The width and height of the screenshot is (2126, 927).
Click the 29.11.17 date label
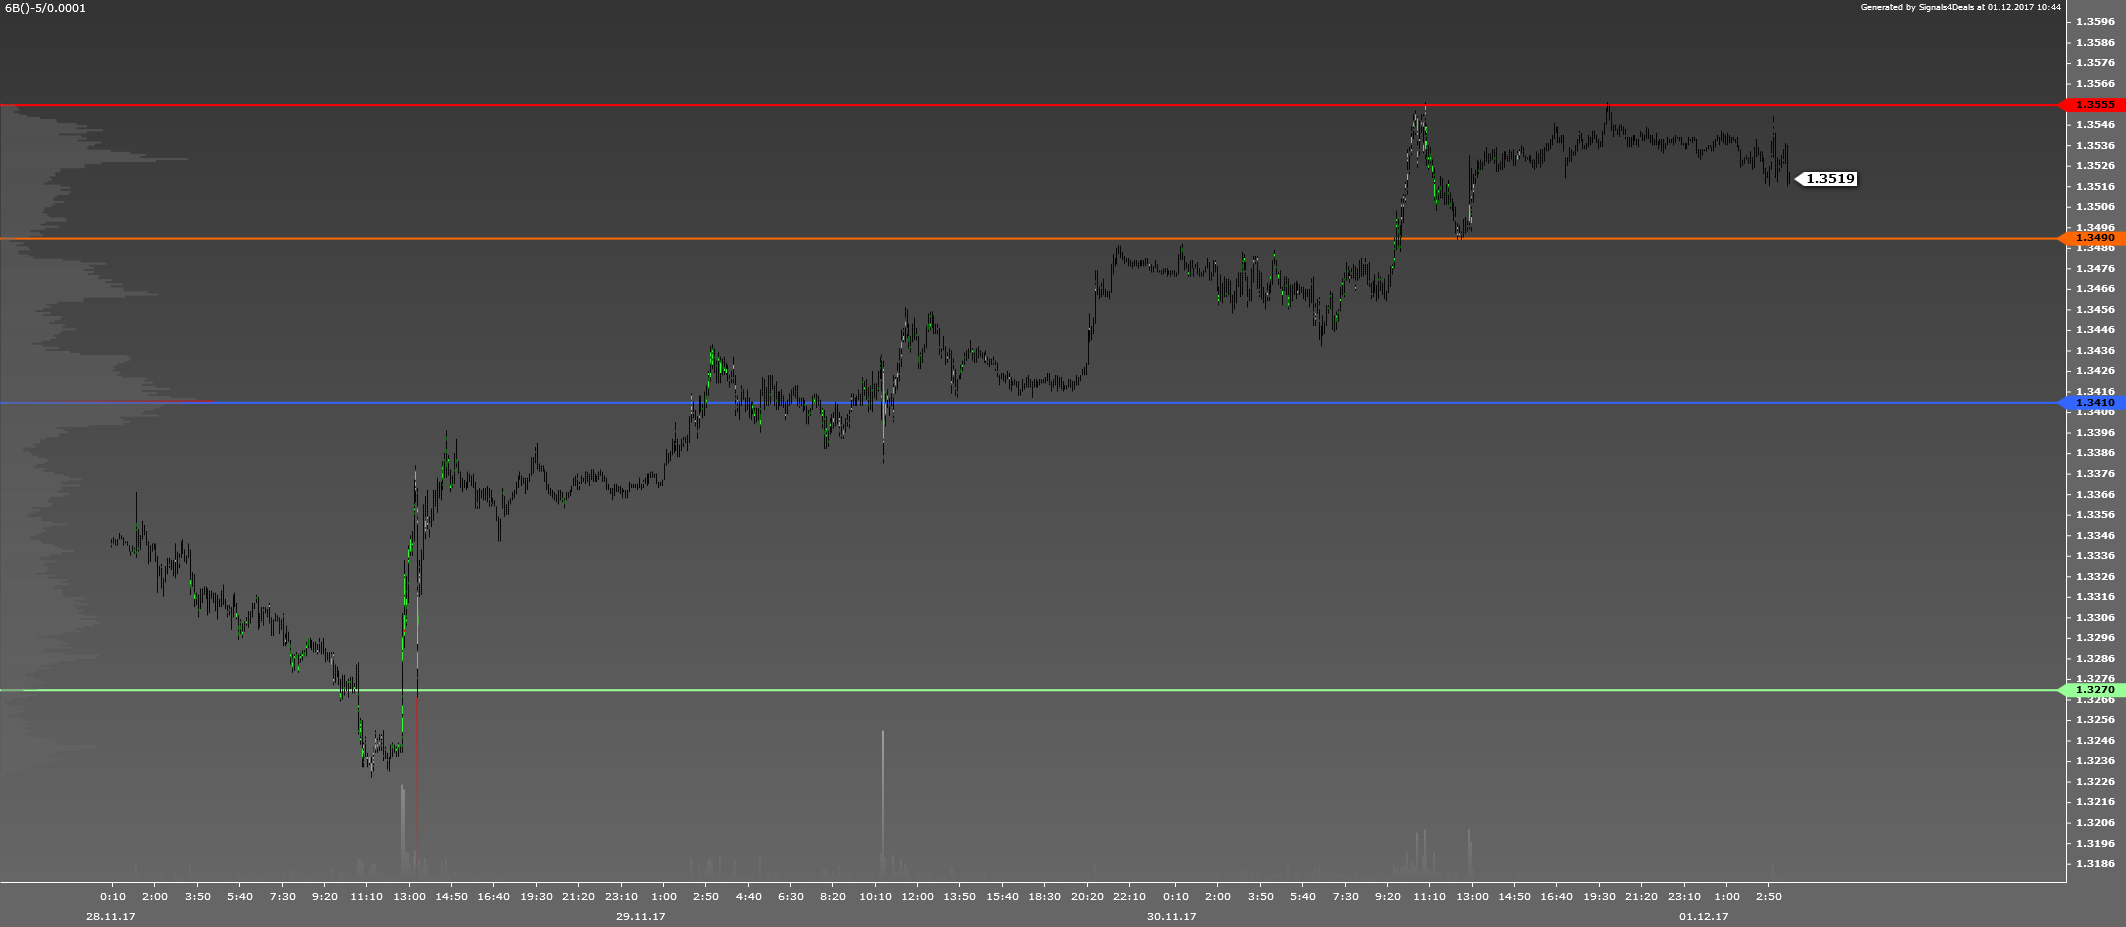click(640, 916)
